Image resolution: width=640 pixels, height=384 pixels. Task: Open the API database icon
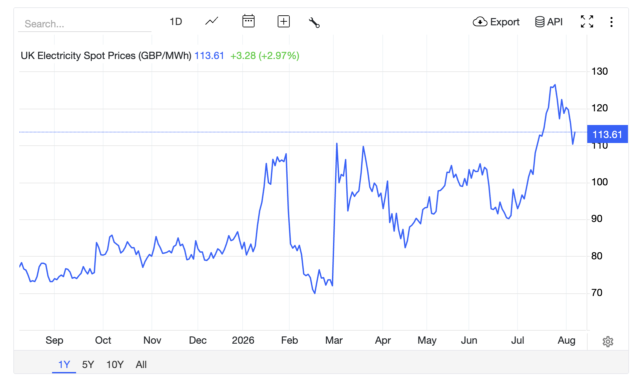(539, 22)
